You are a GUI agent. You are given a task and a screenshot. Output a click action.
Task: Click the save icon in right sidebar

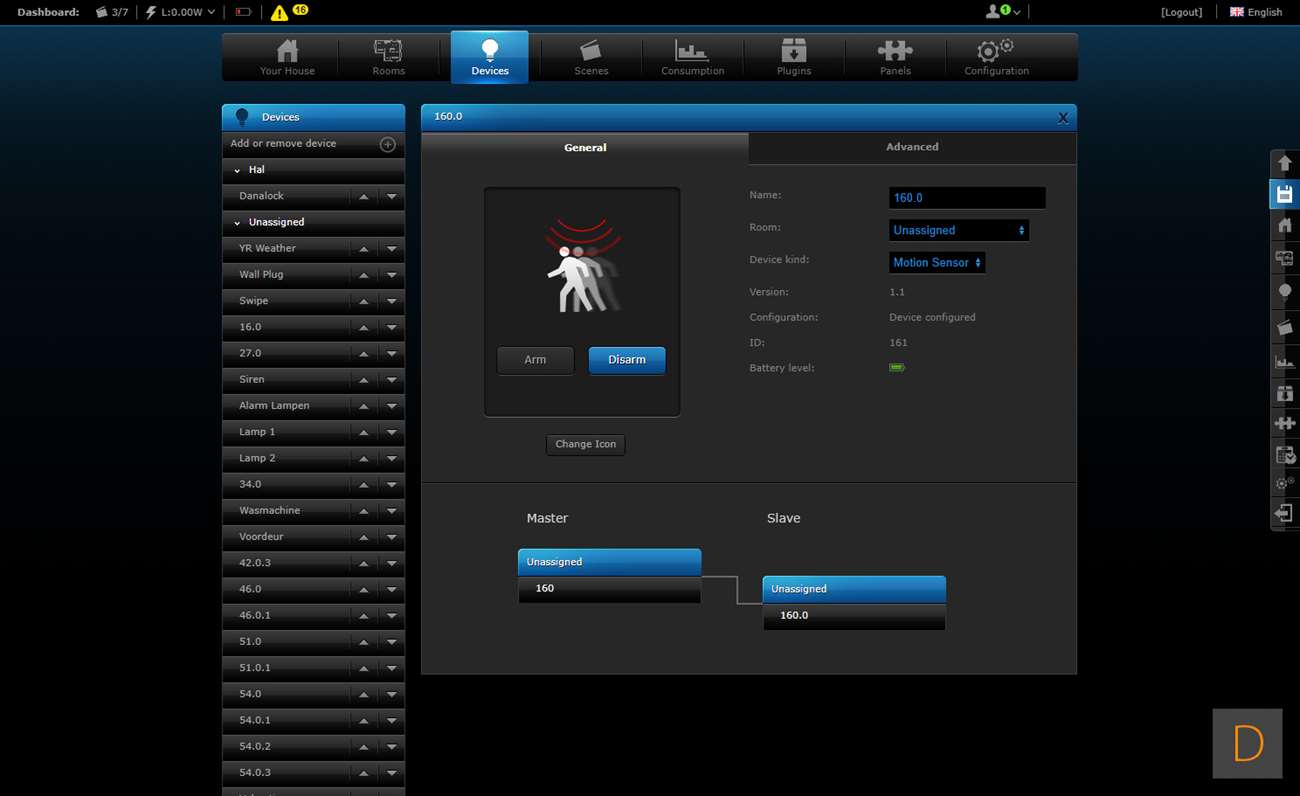(x=1285, y=194)
